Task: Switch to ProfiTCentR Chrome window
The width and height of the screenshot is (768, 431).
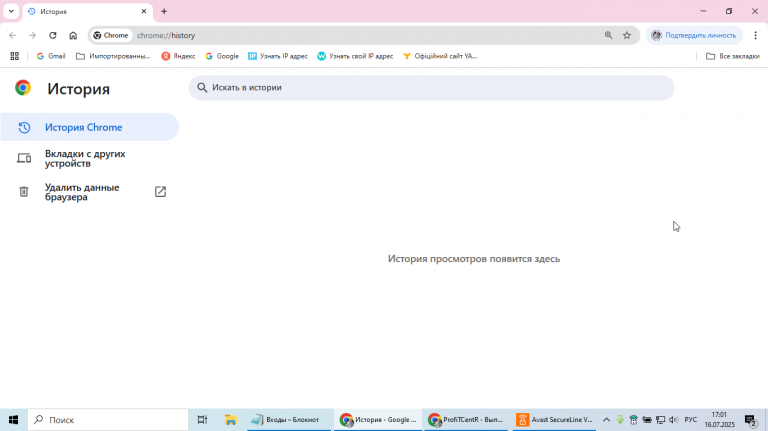Action: click(466, 420)
